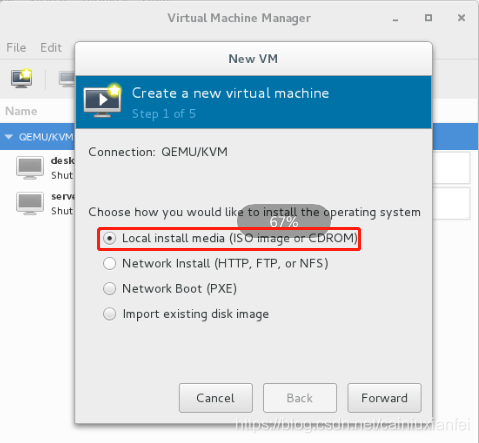
Task: Click the Step 1 of 5 text
Action: [164, 114]
